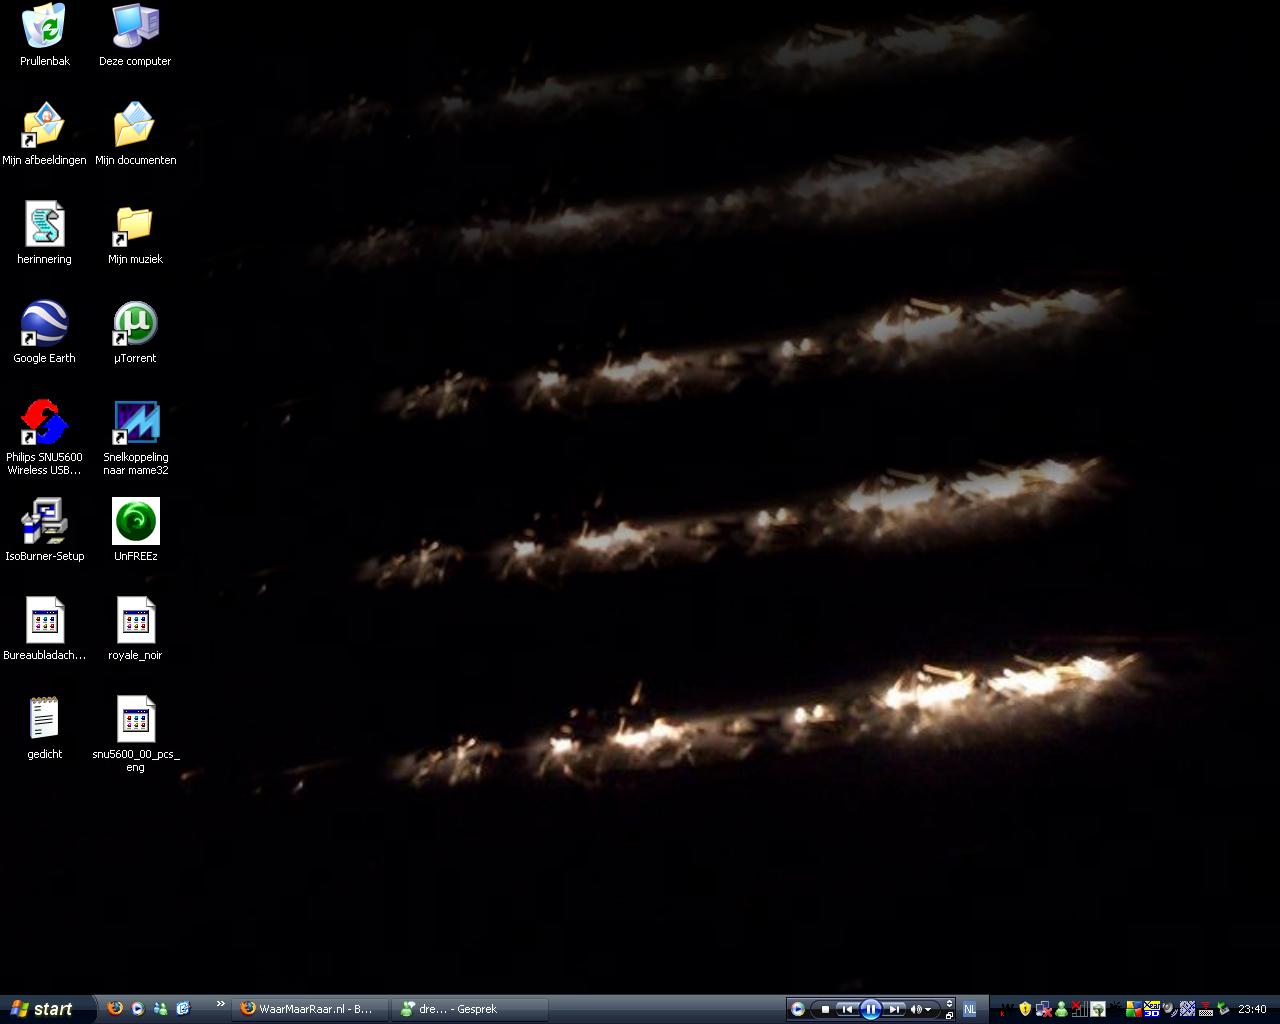
Task: Select the UnFREEz application icon
Action: click(135, 530)
